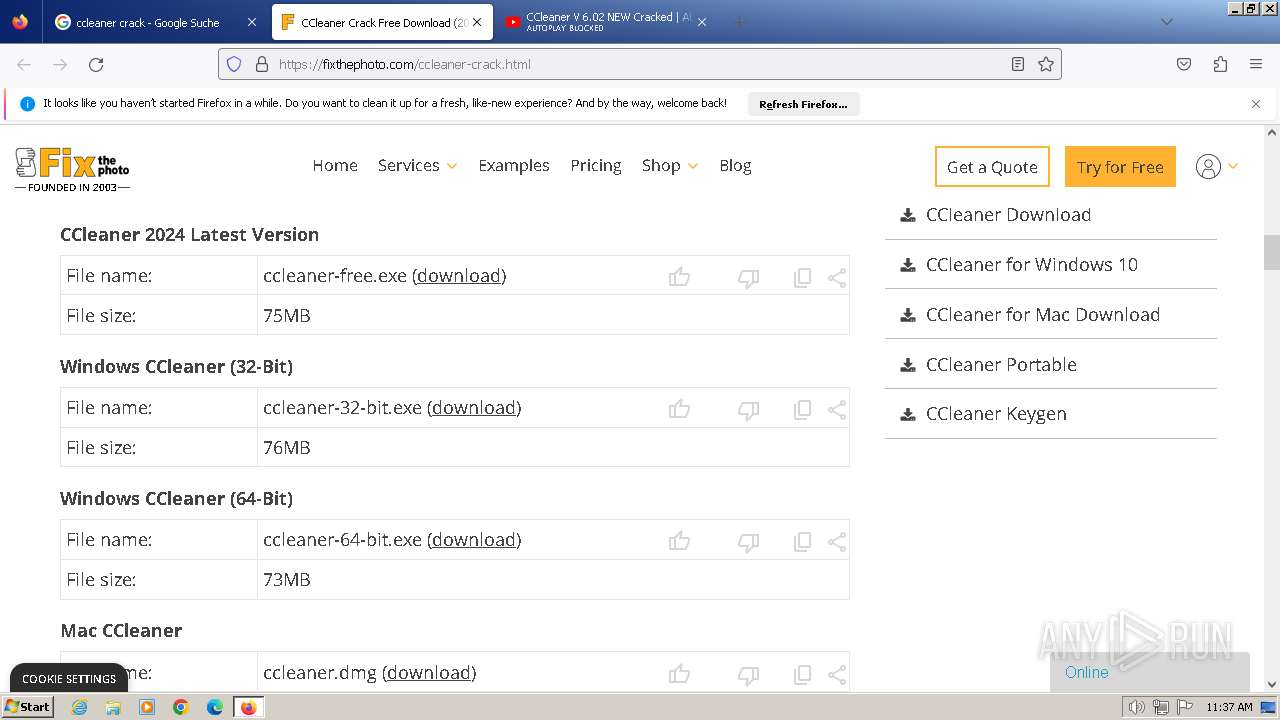Image resolution: width=1280 pixels, height=720 pixels.
Task: Open the Windows Start menu
Action: [27, 707]
